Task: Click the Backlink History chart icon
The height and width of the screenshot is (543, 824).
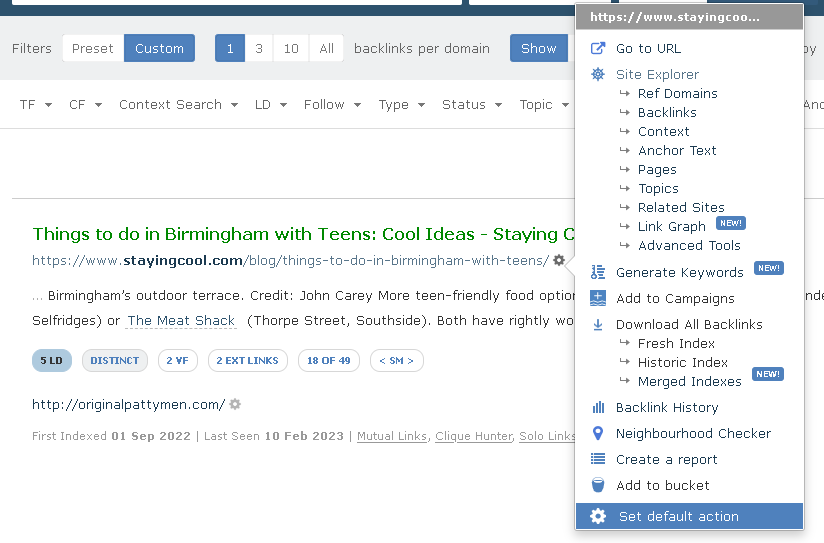Action: [598, 407]
